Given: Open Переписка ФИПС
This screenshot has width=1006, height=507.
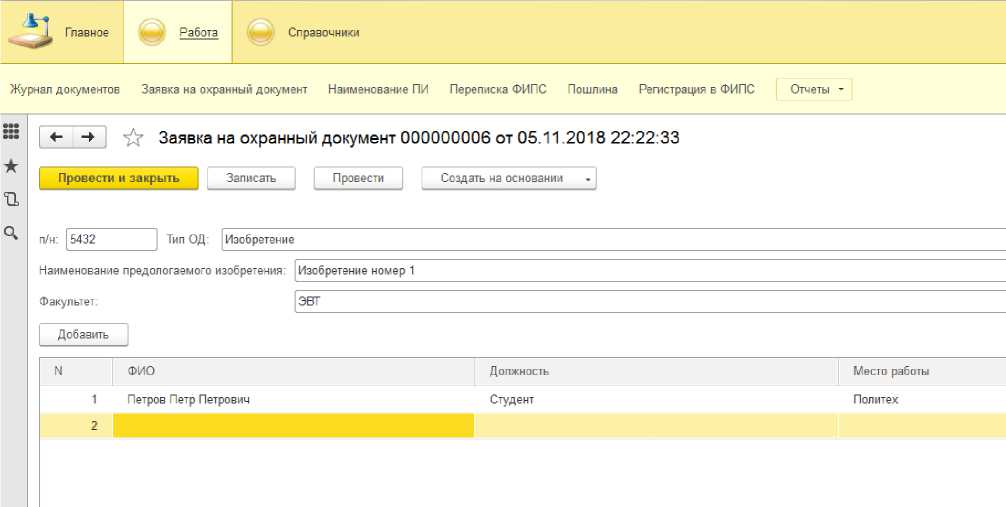Looking at the screenshot, I should click(x=498, y=89).
